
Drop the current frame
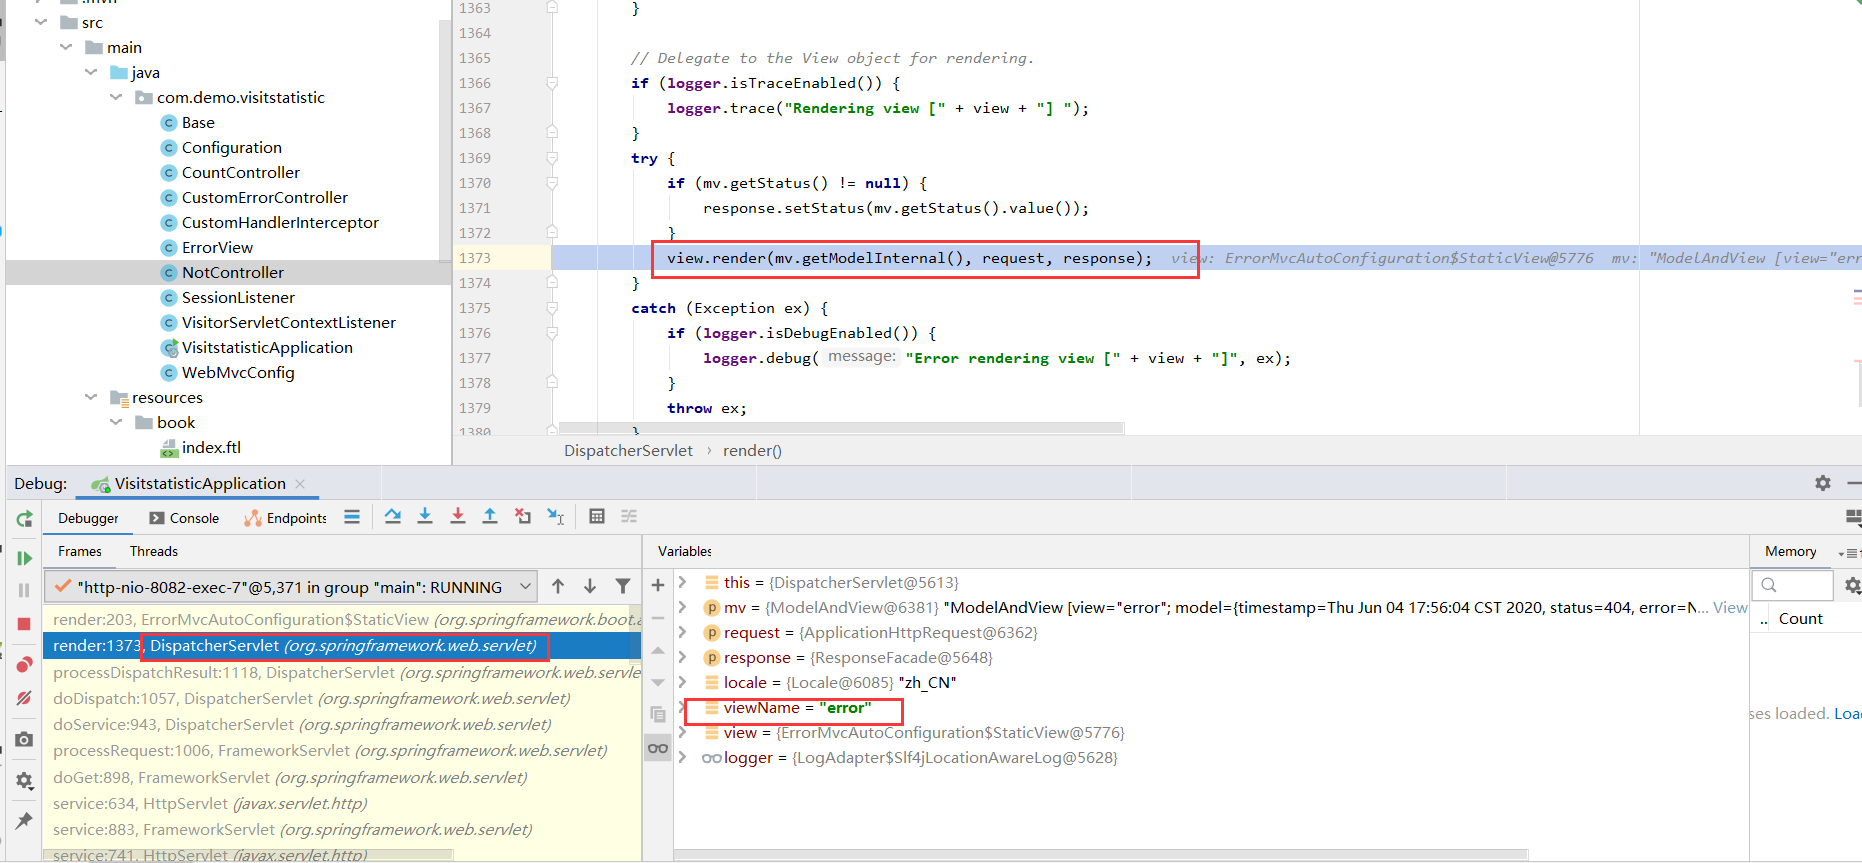pos(523,516)
